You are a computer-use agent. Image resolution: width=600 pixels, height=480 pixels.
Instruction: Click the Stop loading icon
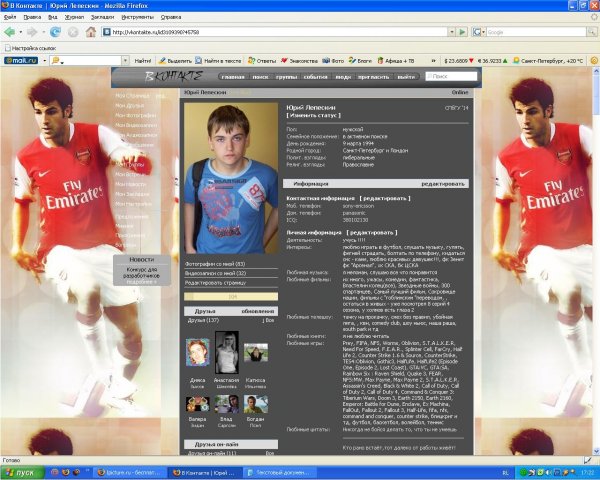[73, 32]
